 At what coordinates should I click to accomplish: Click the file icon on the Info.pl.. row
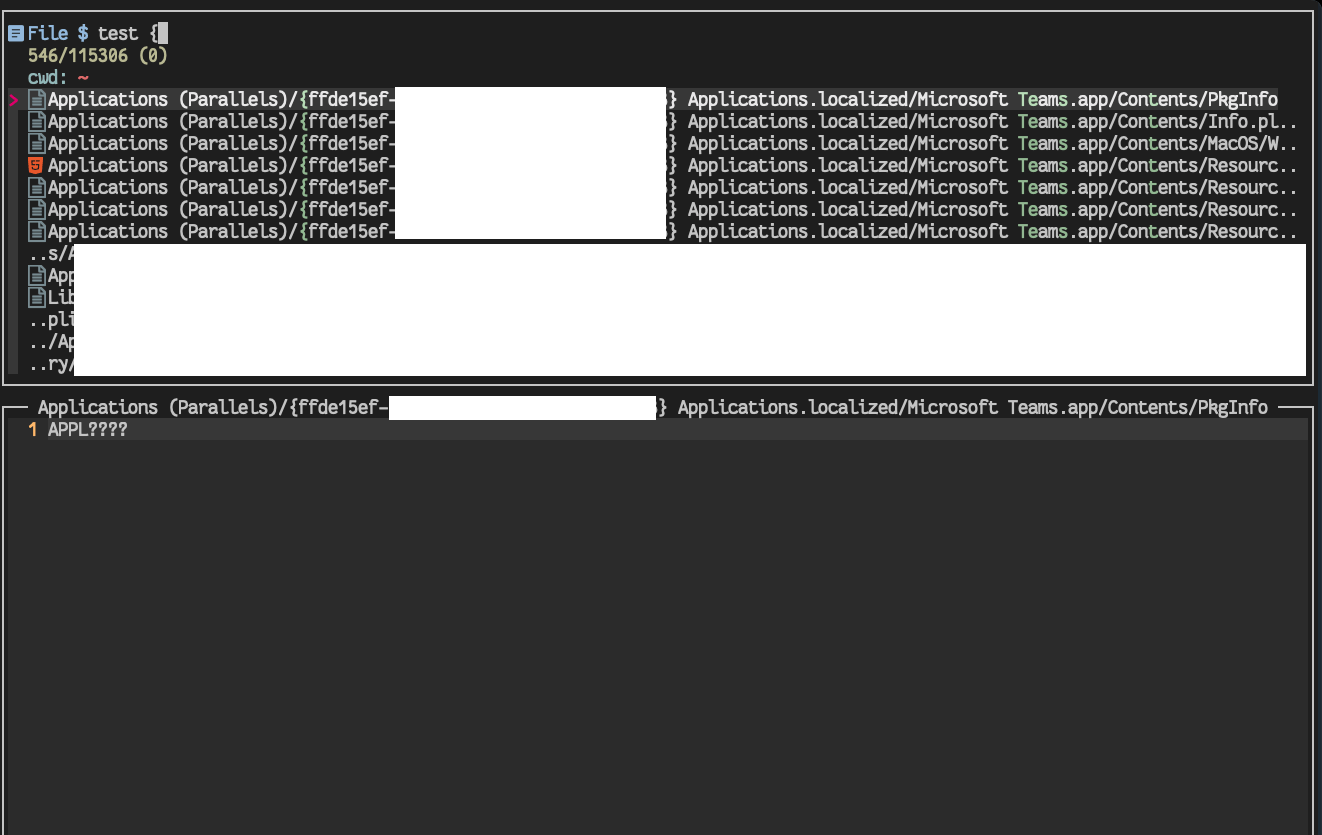pyautogui.click(x=36, y=122)
